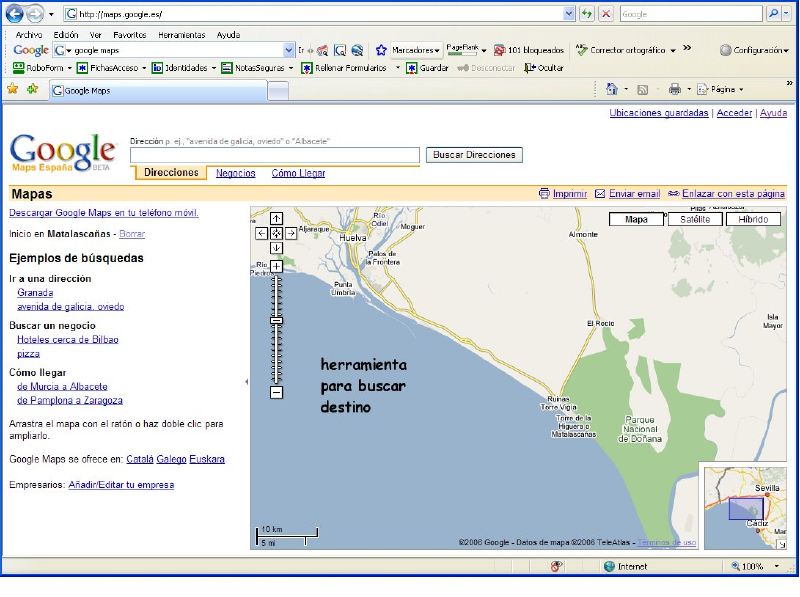Click the Buscar Direcciones button

[474, 155]
